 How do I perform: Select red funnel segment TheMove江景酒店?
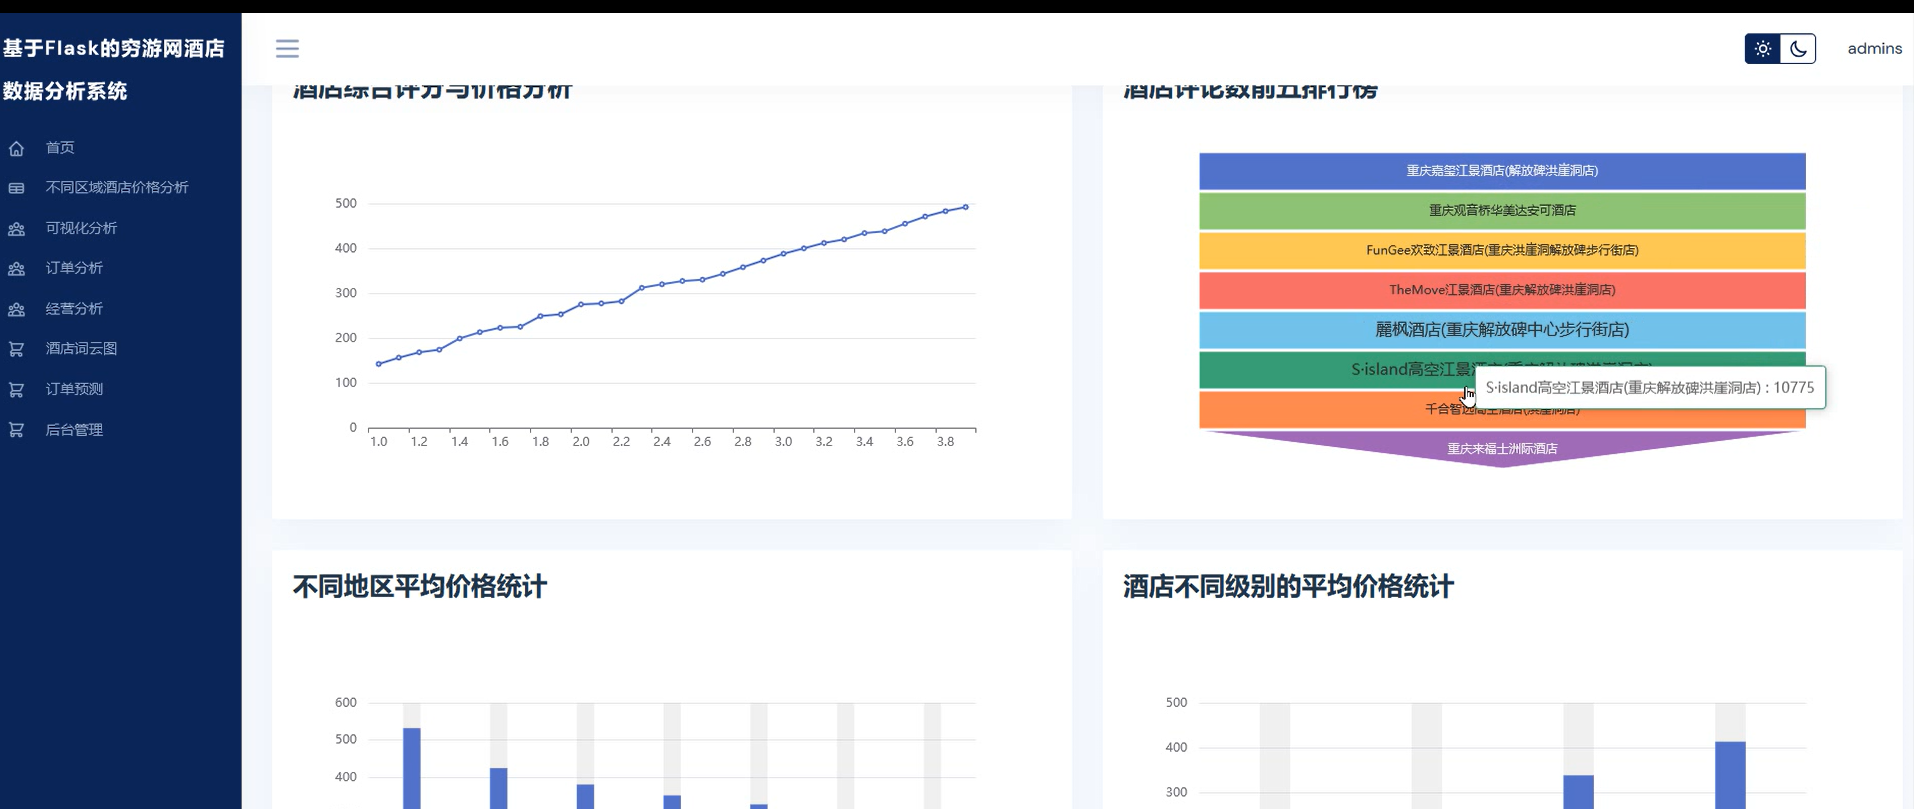1502,290
